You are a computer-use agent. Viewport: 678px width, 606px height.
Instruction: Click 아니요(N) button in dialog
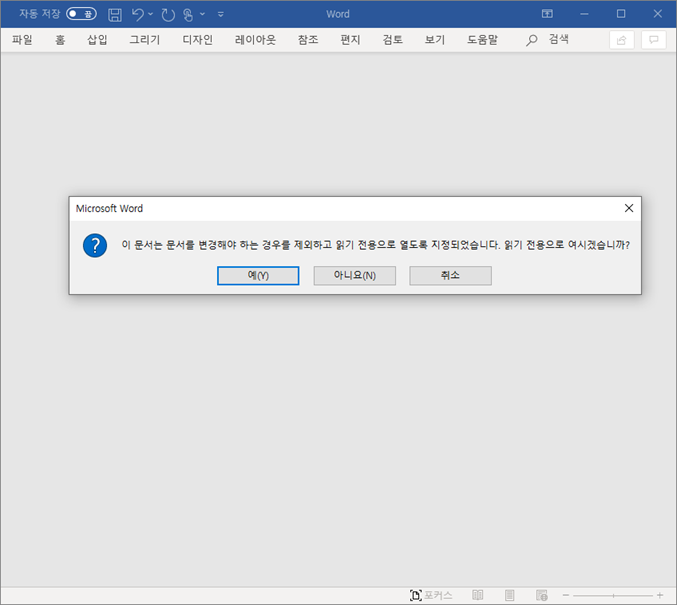coord(355,276)
